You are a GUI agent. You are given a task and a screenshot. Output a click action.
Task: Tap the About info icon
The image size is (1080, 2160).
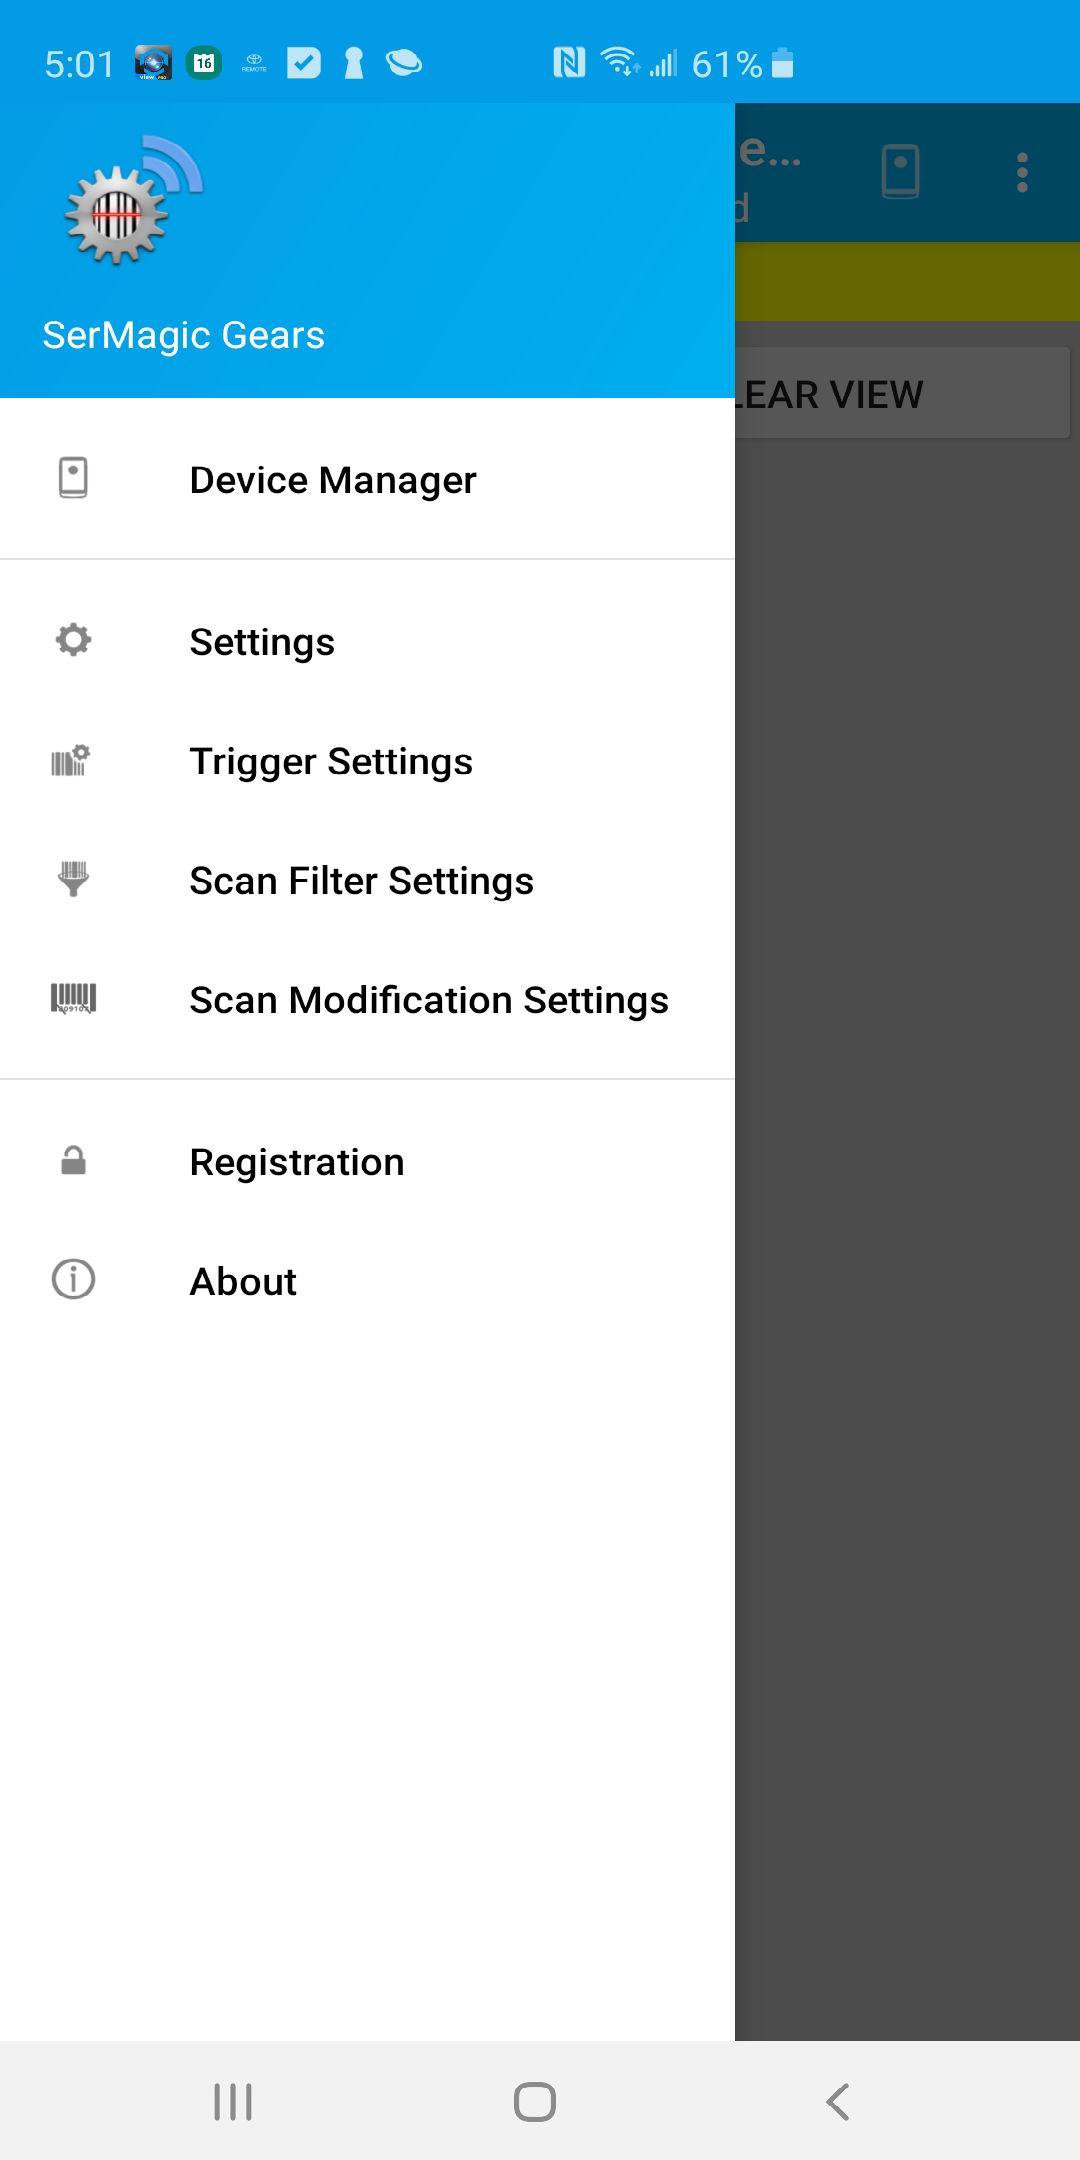(73, 1279)
